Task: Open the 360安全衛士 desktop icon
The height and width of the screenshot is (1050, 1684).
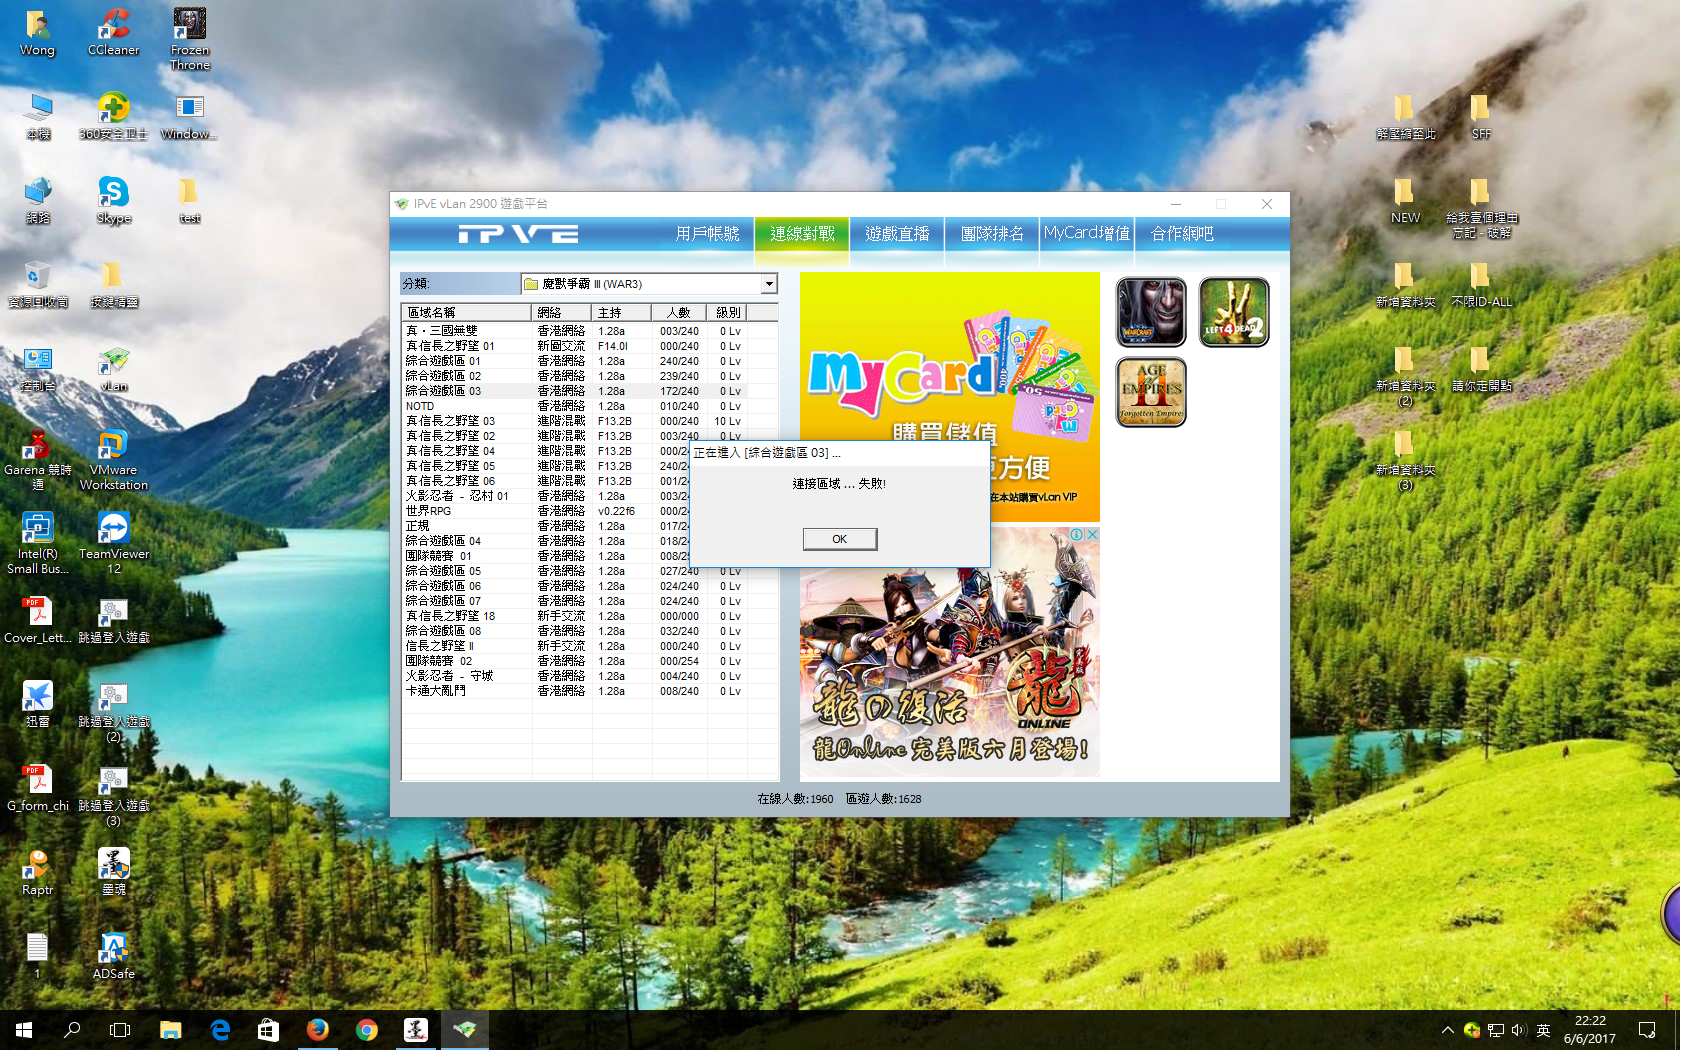Action: (x=113, y=116)
